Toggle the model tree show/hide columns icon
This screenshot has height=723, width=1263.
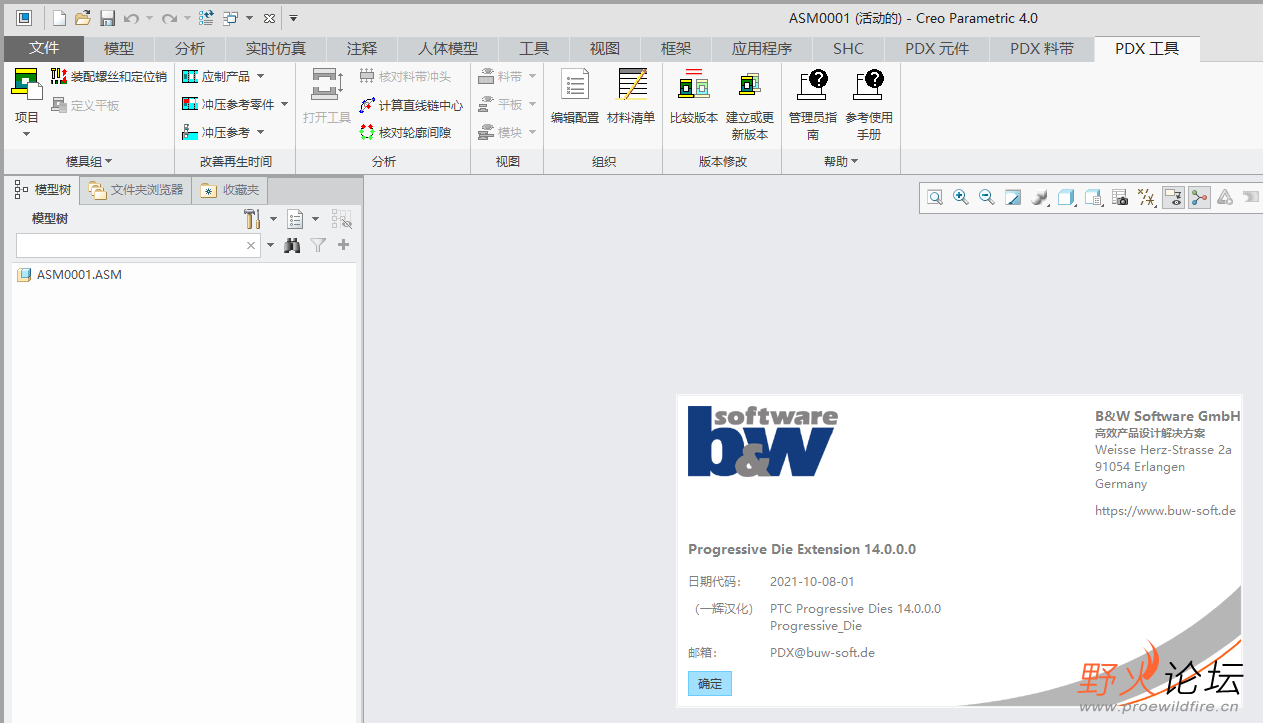click(342, 219)
